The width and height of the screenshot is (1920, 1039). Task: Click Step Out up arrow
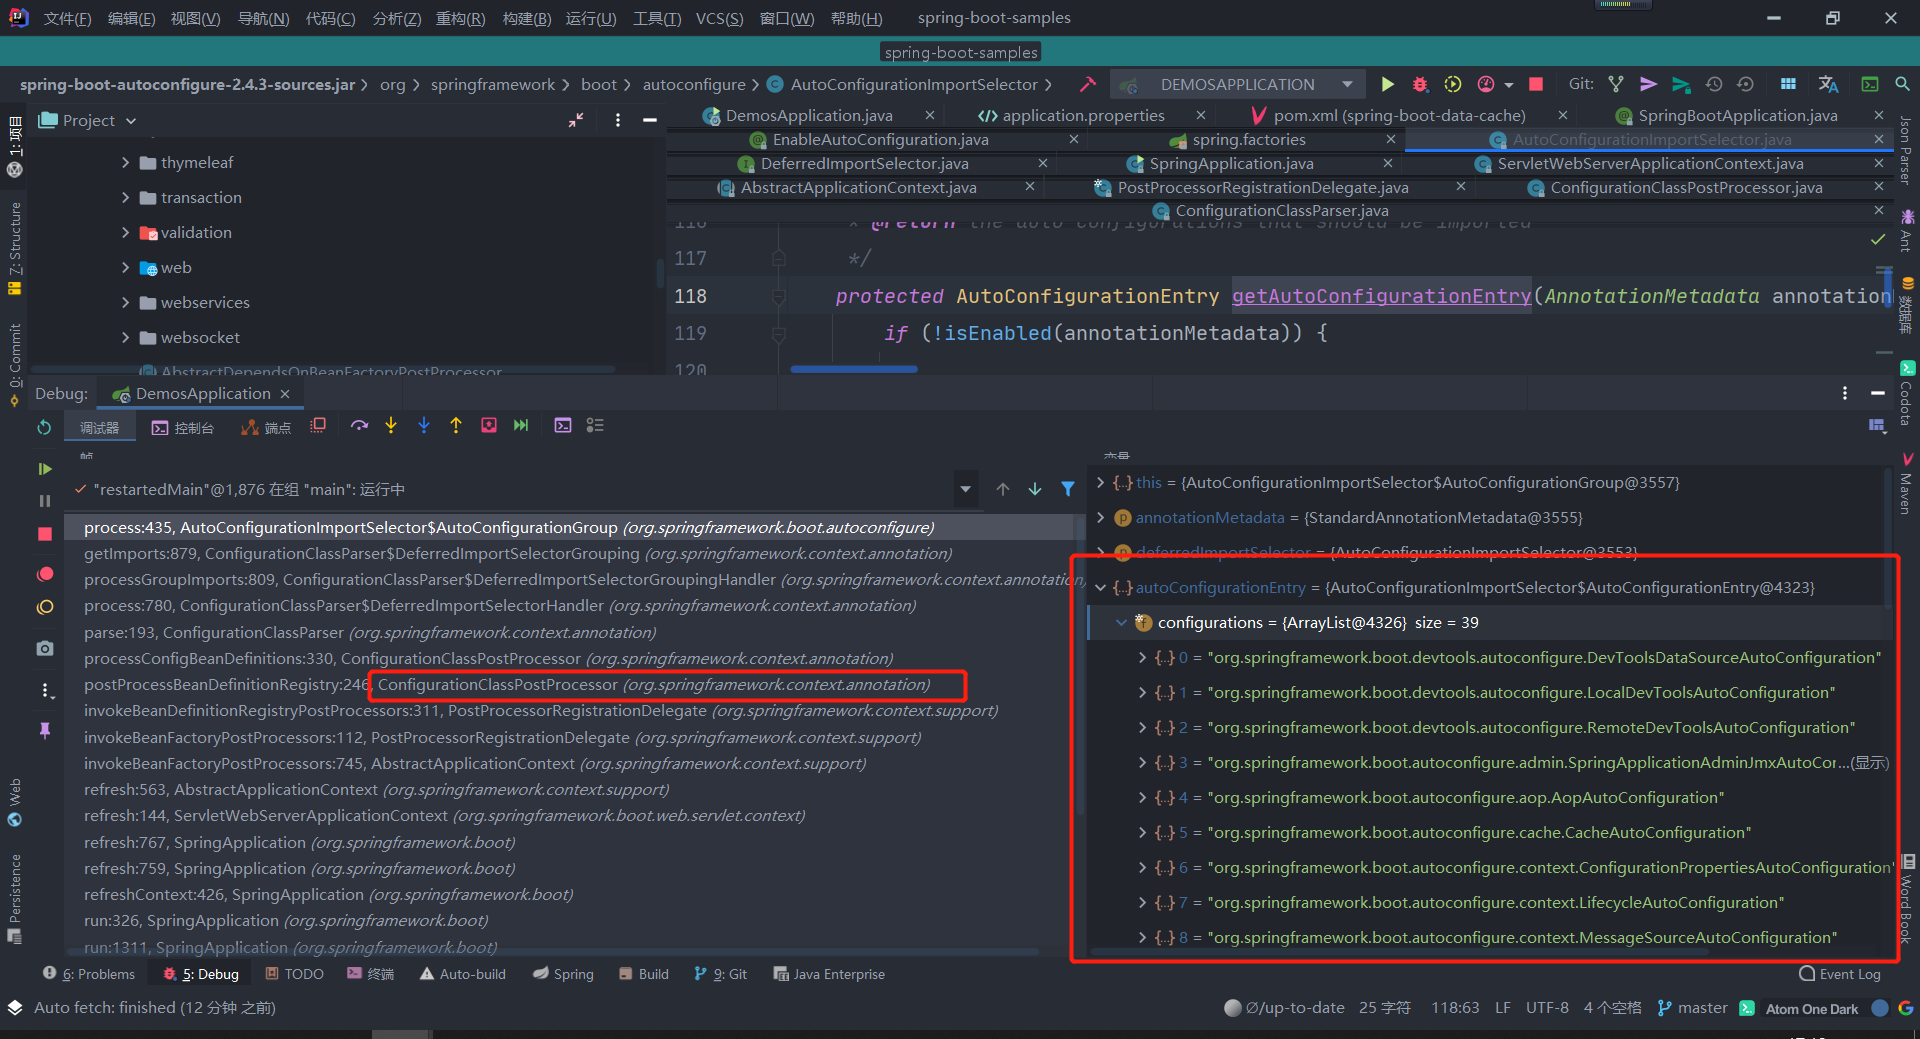point(456,426)
